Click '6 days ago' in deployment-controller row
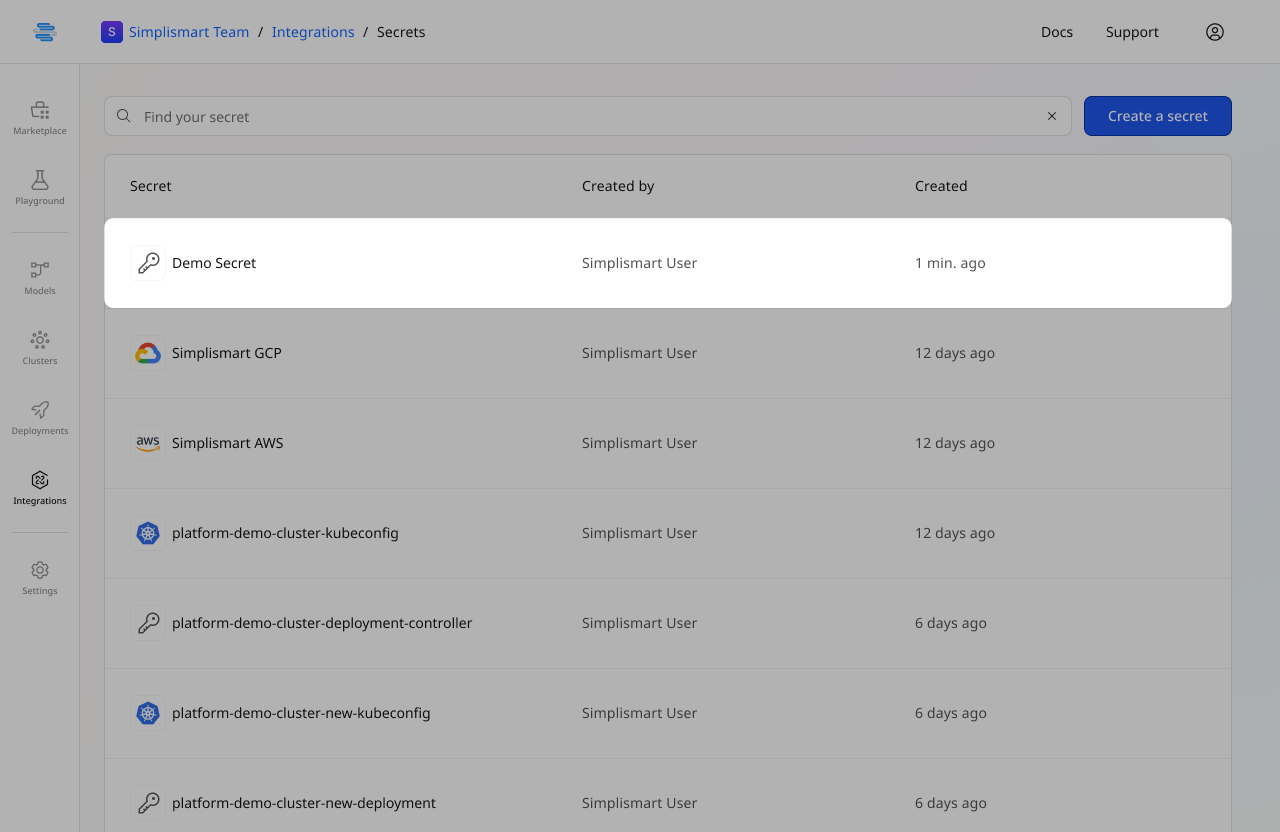This screenshot has height=832, width=1280. [951, 623]
